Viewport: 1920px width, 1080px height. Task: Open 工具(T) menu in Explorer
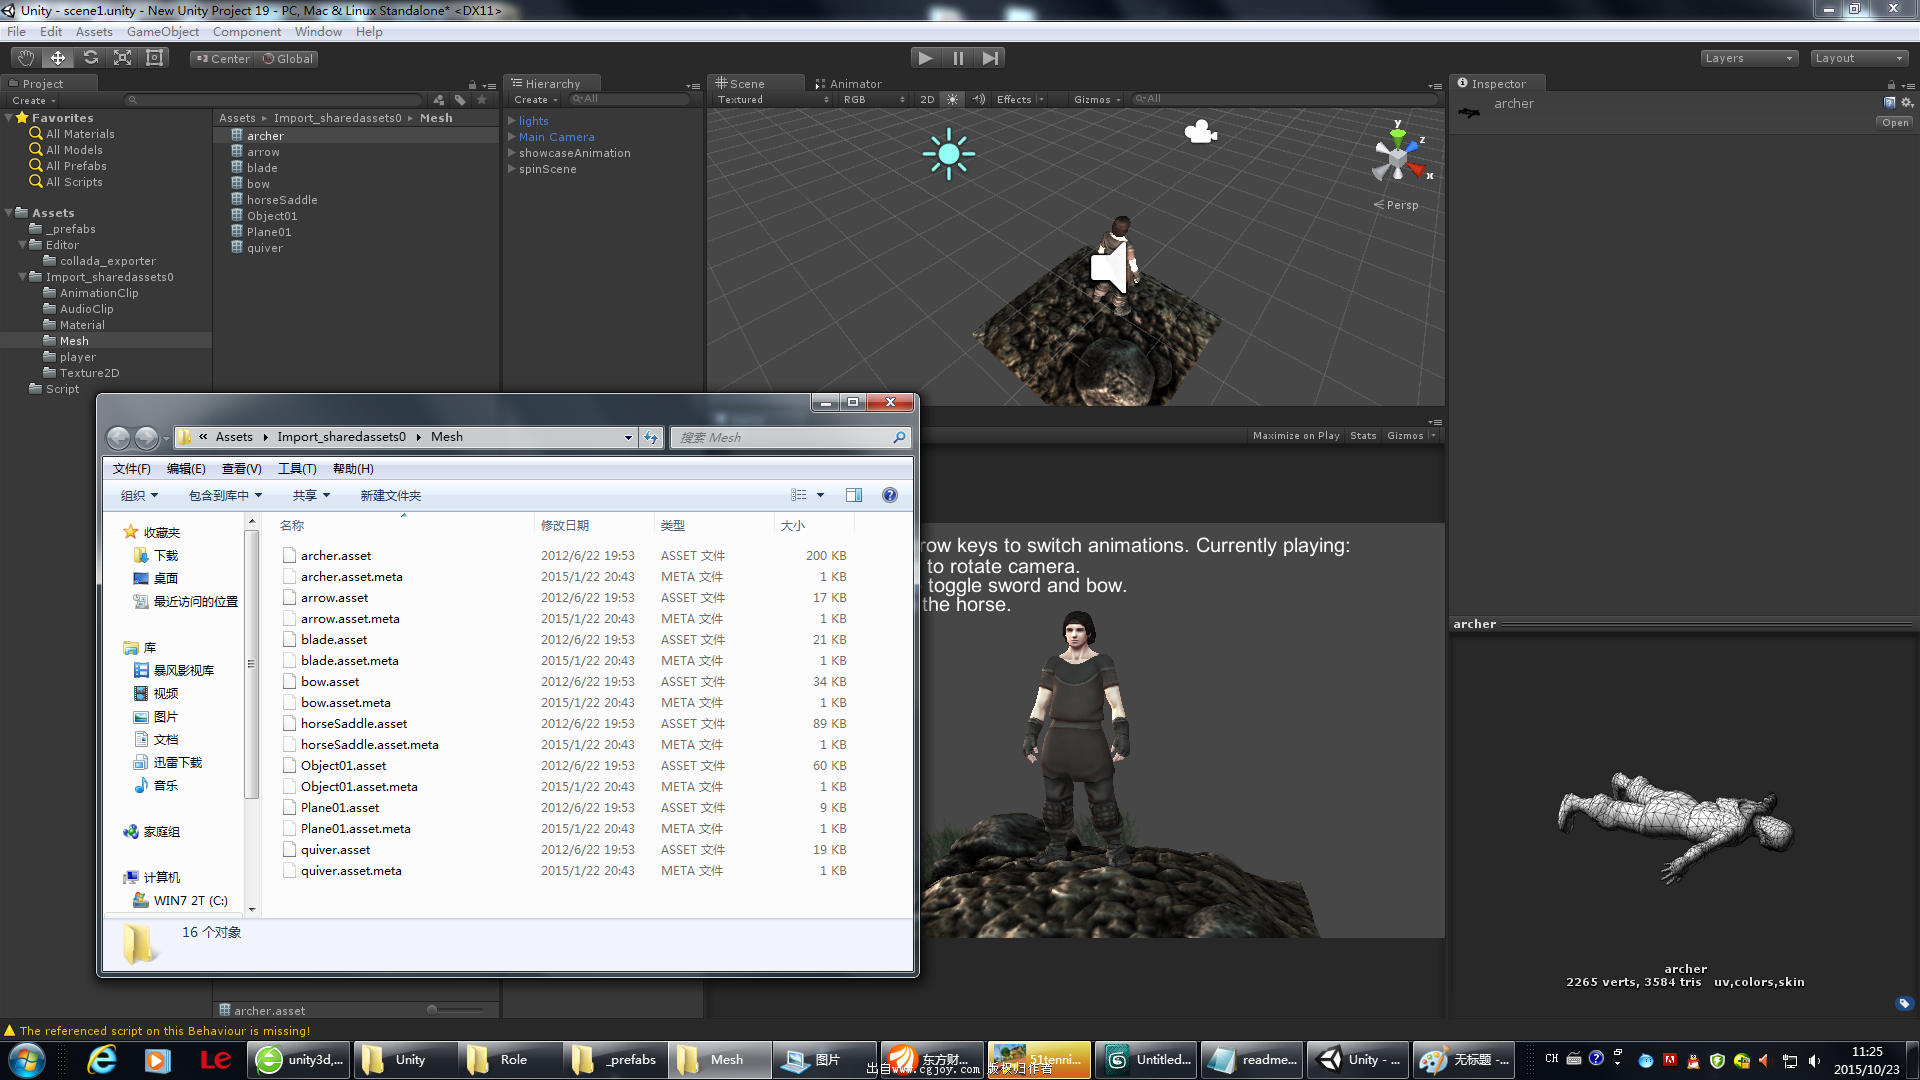point(297,469)
